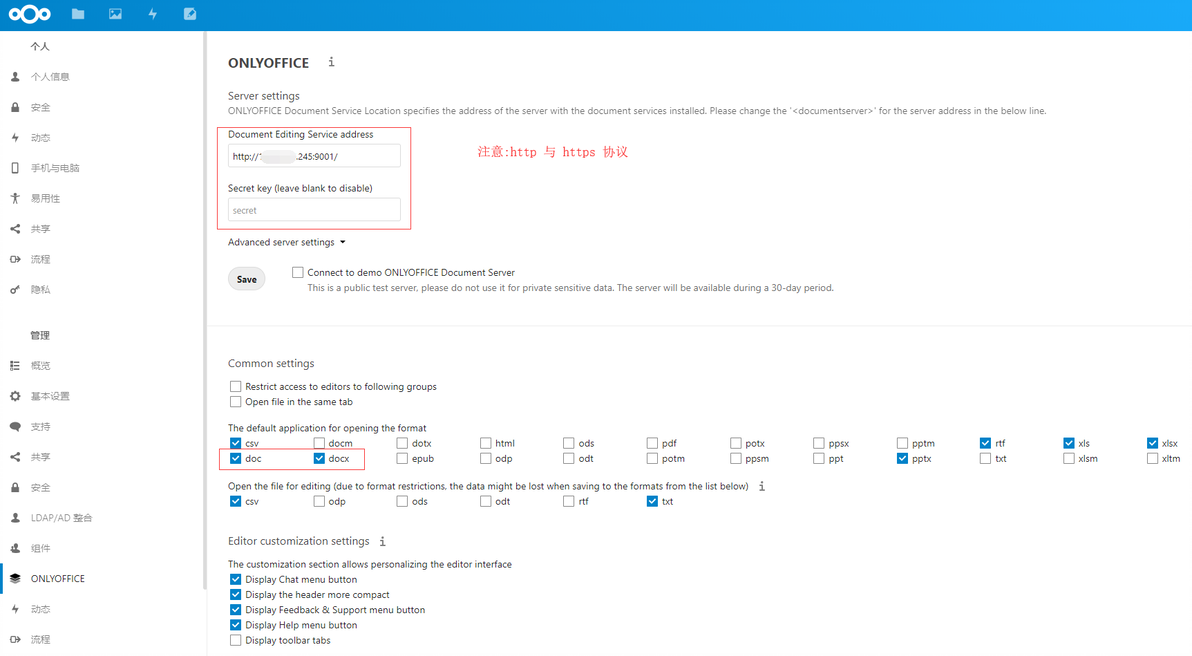Uncheck docx default format checkbox

coord(319,458)
